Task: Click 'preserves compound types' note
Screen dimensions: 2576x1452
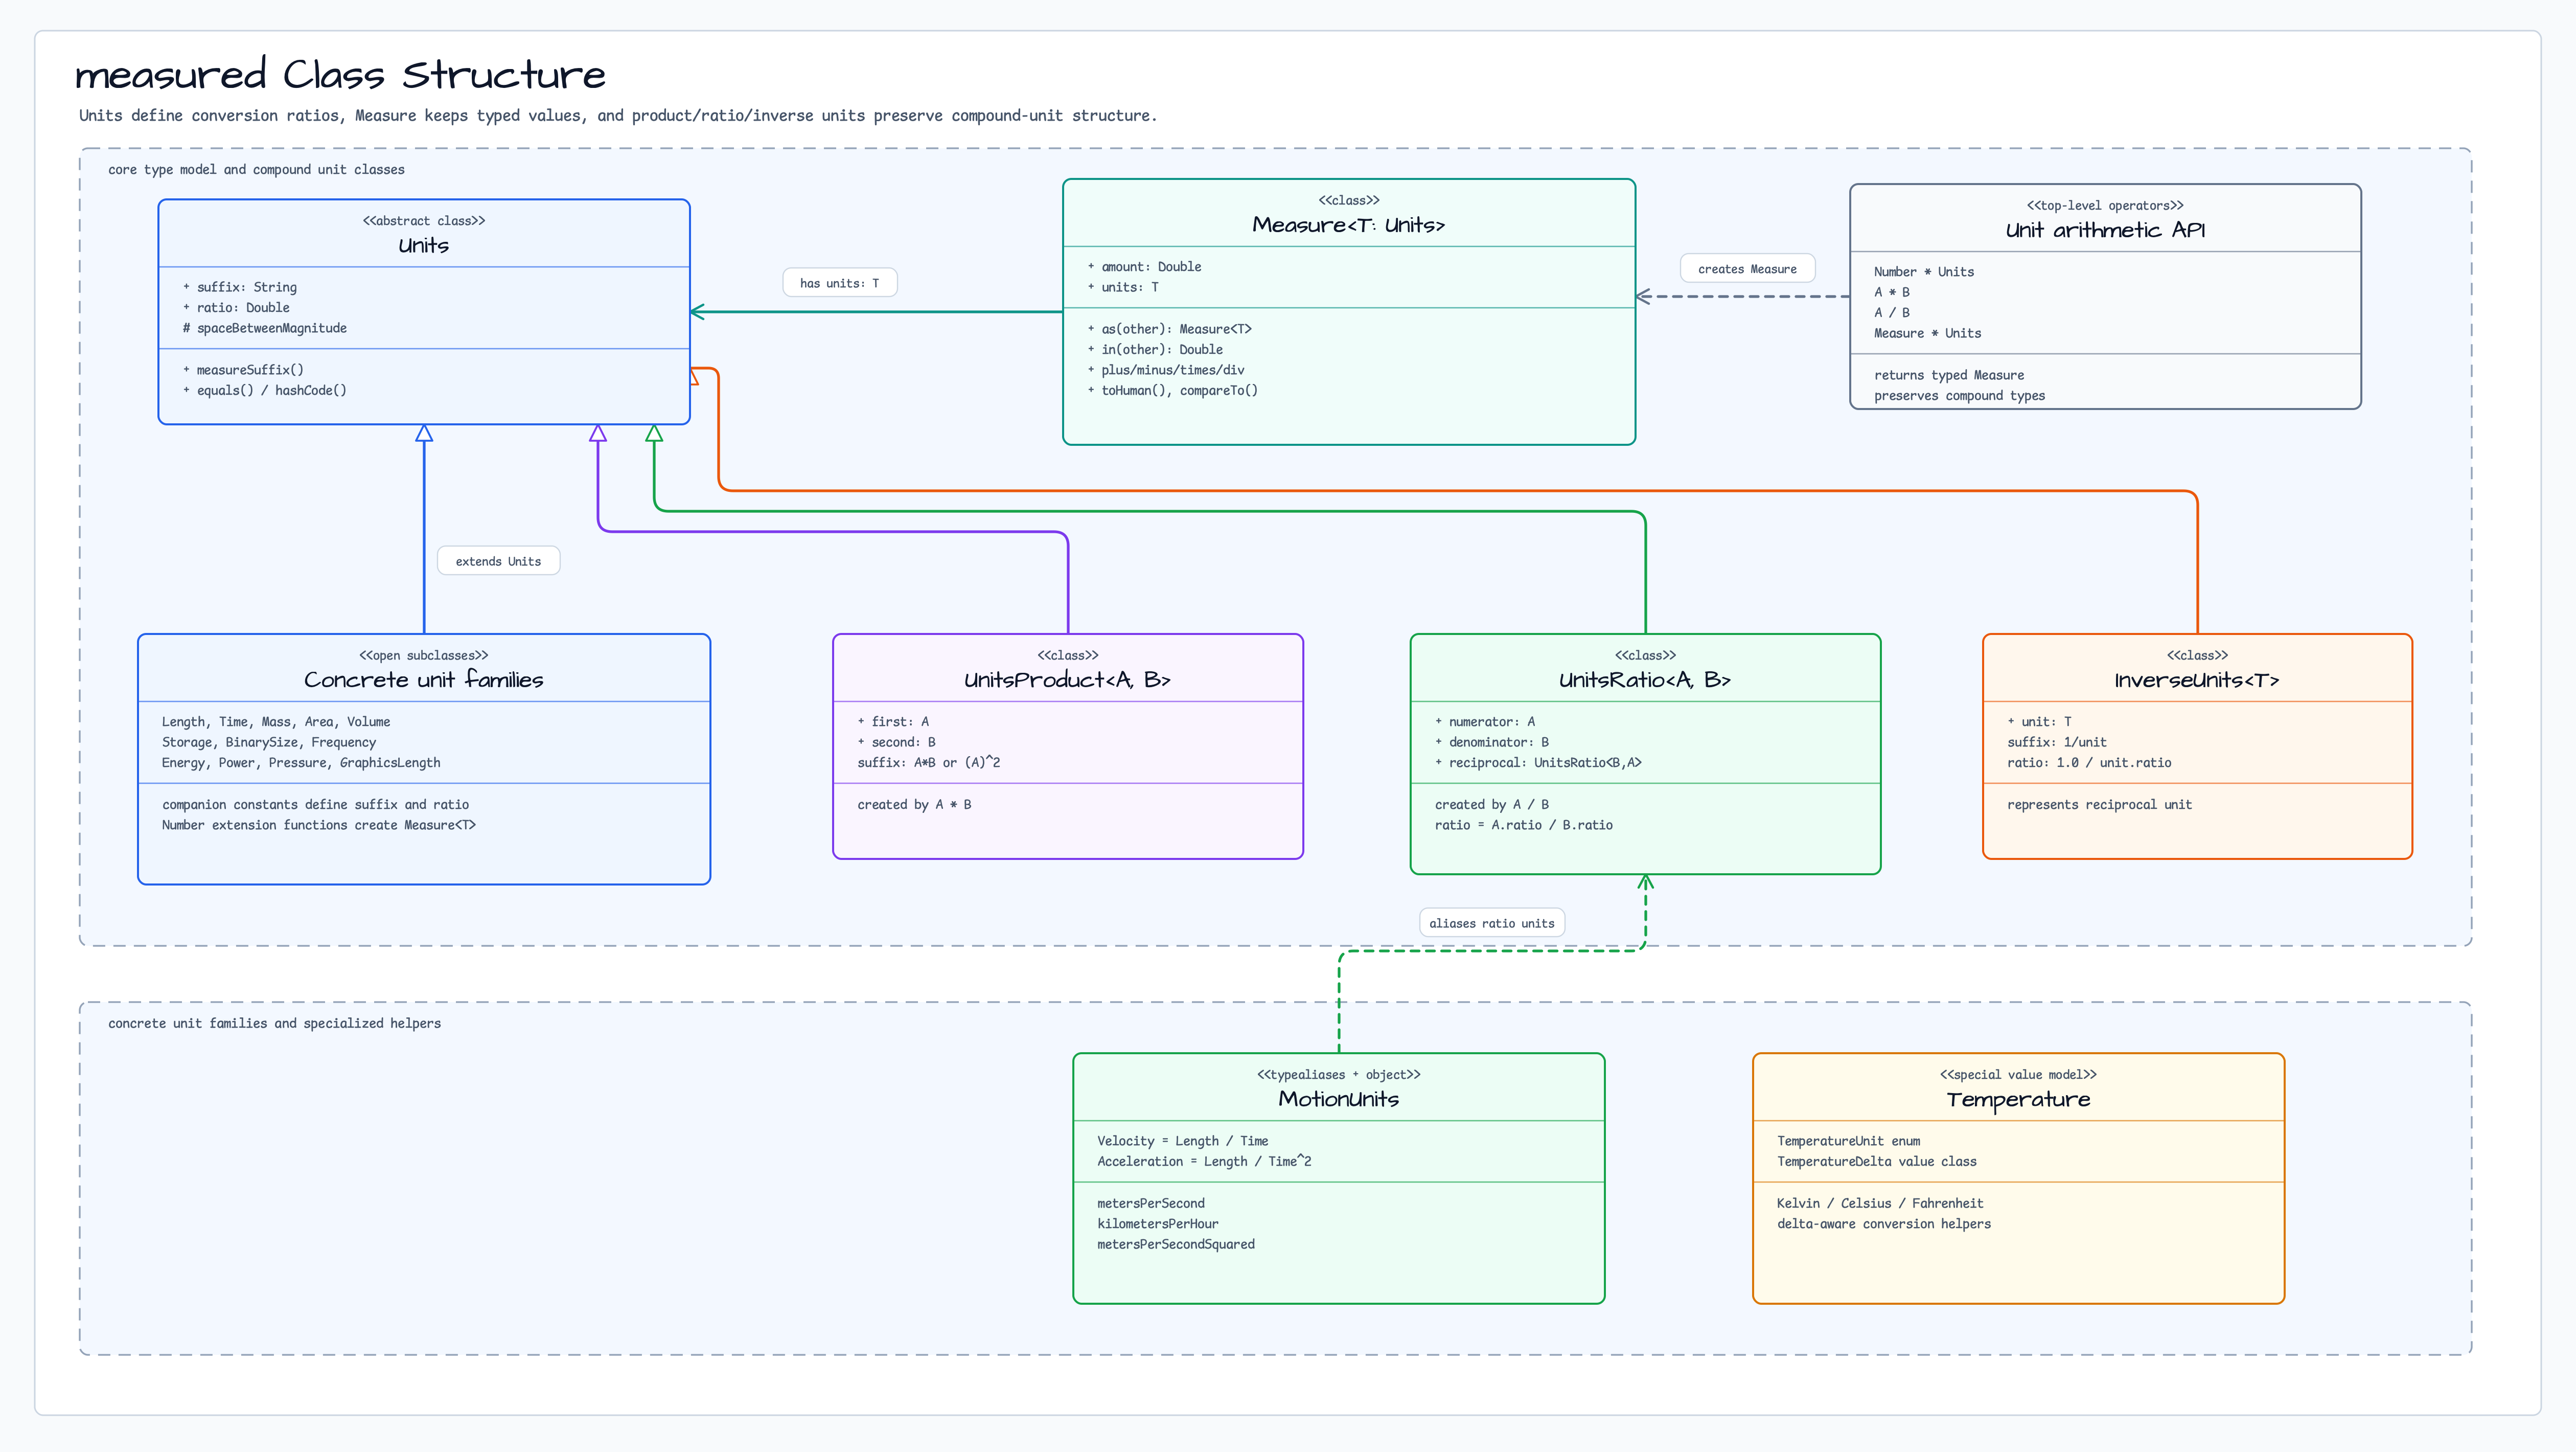Action: click(1959, 396)
